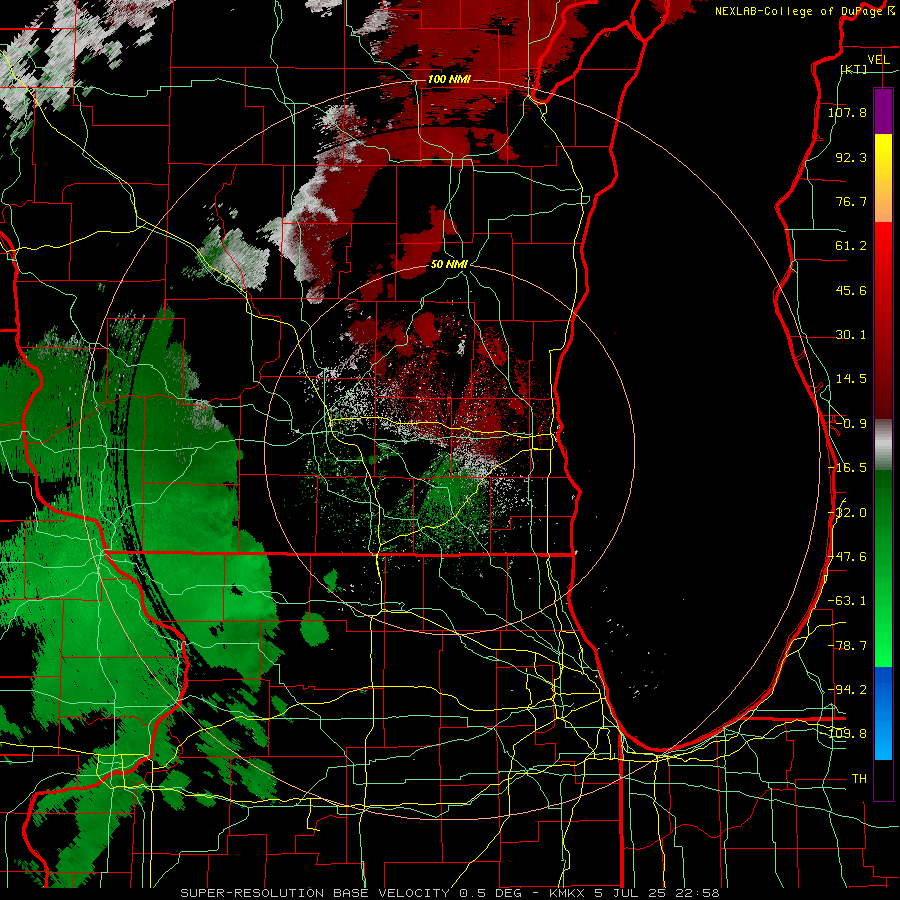Click the 14.5 scale value
The width and height of the screenshot is (900, 900).
[x=851, y=379]
